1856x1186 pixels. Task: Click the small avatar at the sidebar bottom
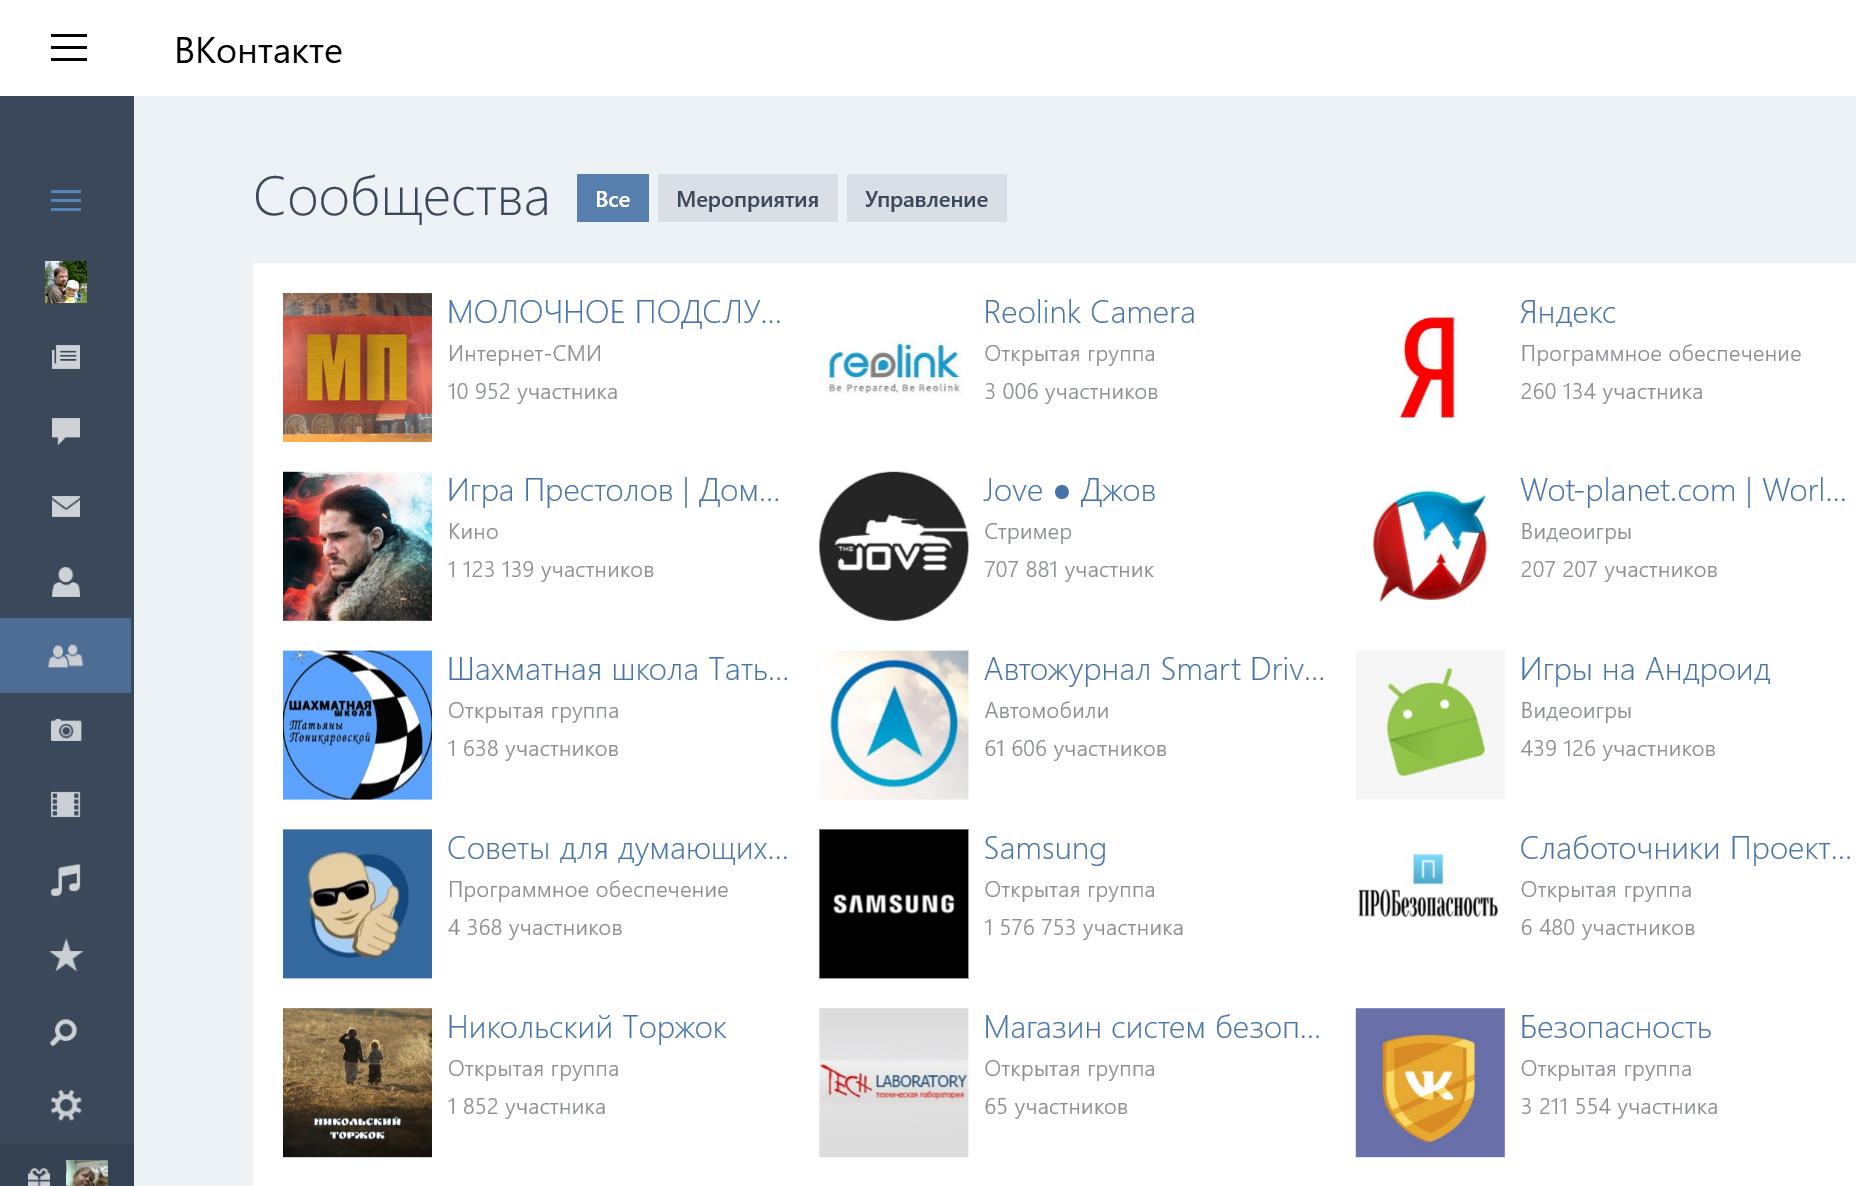click(87, 1173)
